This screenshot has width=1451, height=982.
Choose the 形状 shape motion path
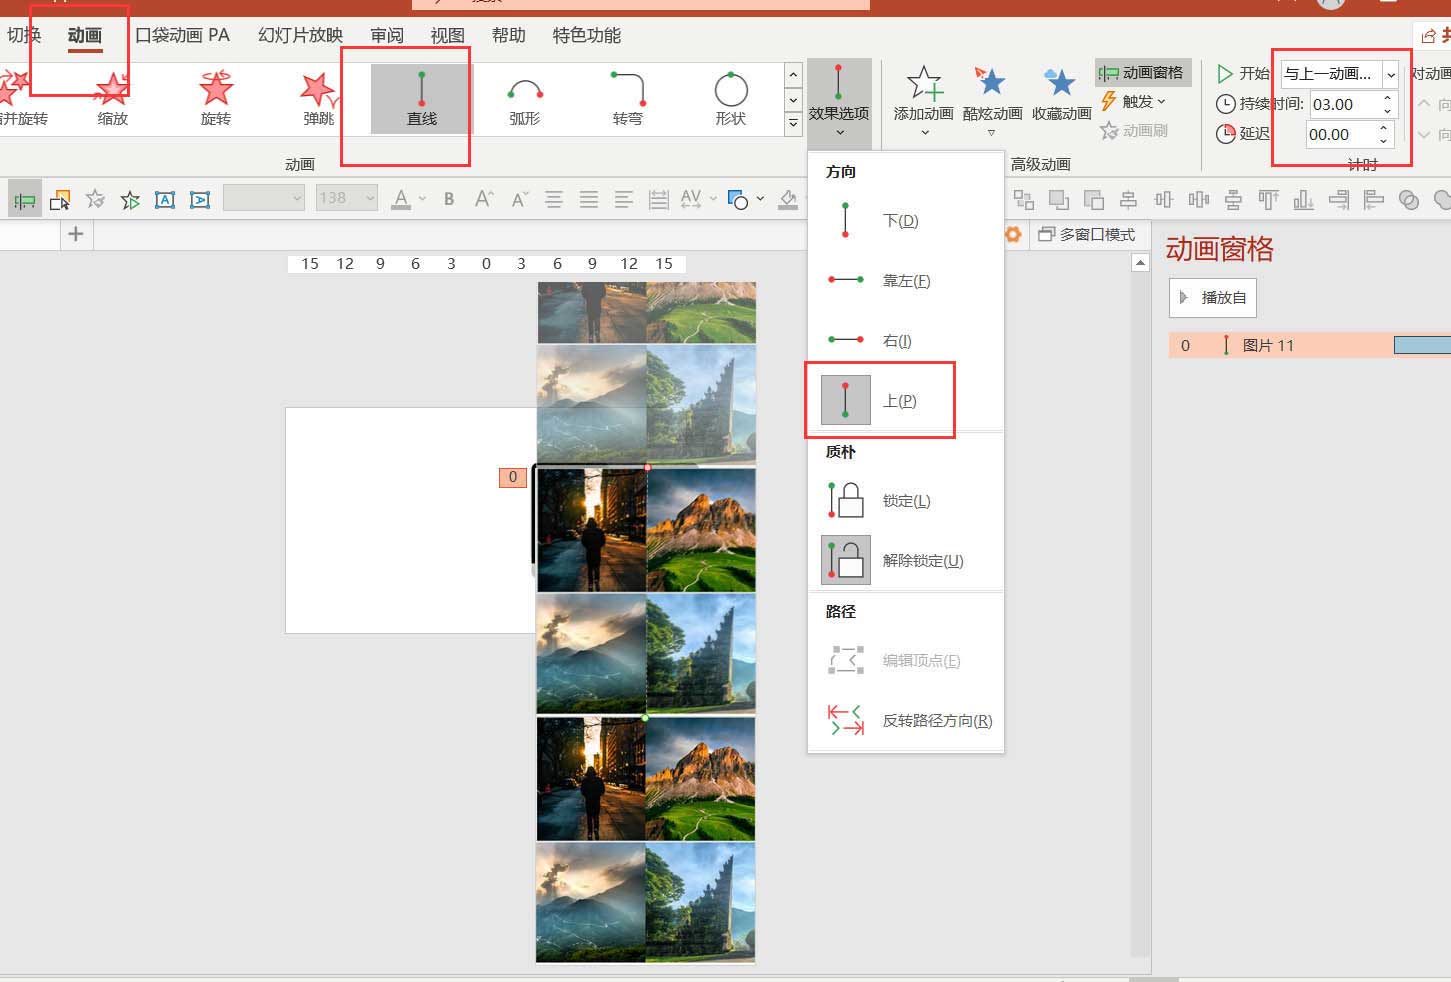(x=730, y=99)
